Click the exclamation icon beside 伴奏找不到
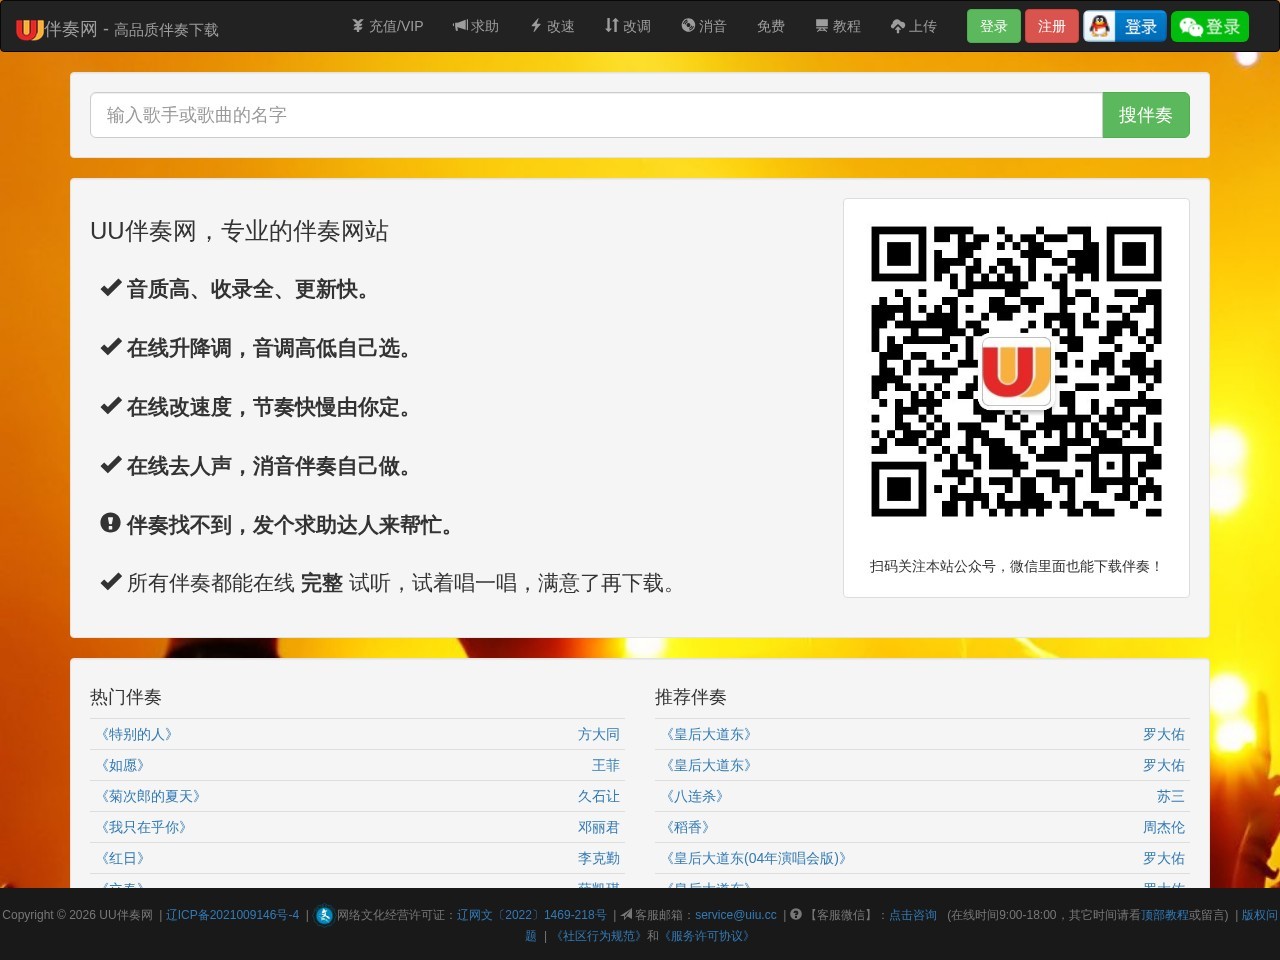Viewport: 1280px width, 960px height. pos(110,523)
